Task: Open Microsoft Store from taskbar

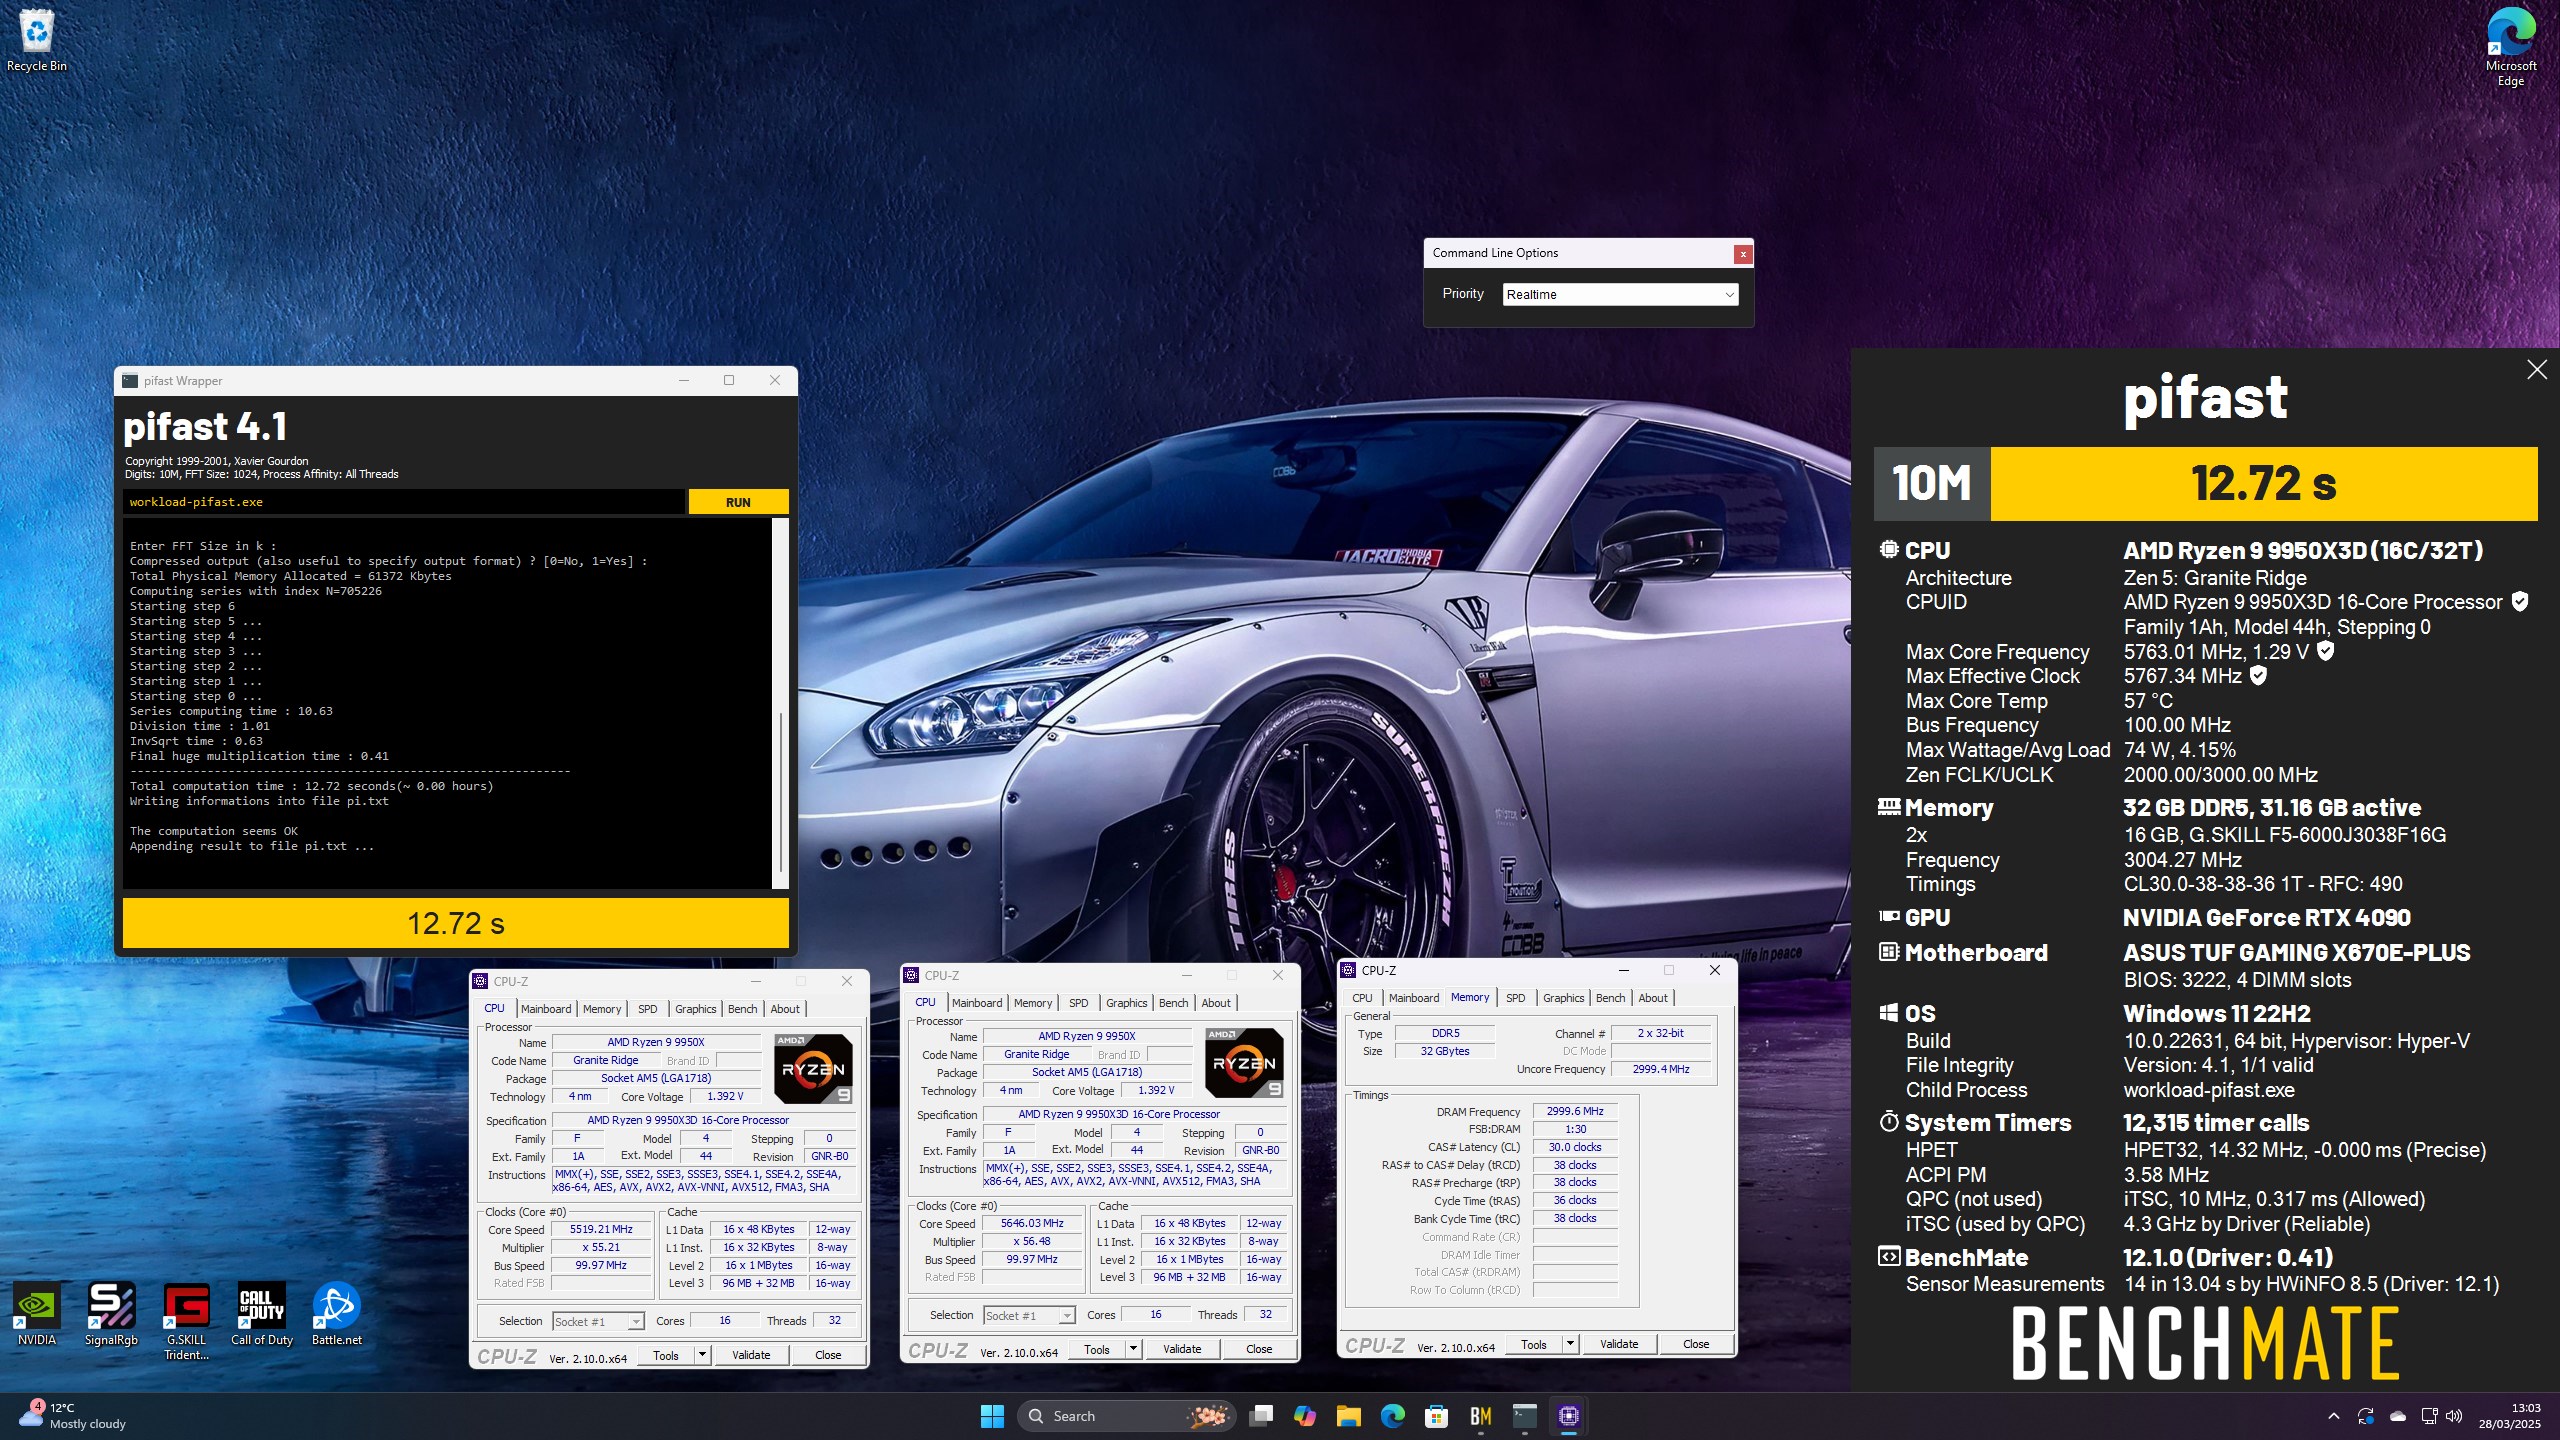Action: [1436, 1416]
